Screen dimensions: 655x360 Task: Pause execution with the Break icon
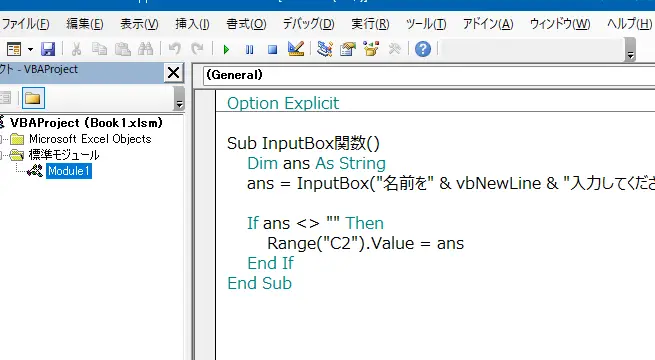tap(249, 50)
